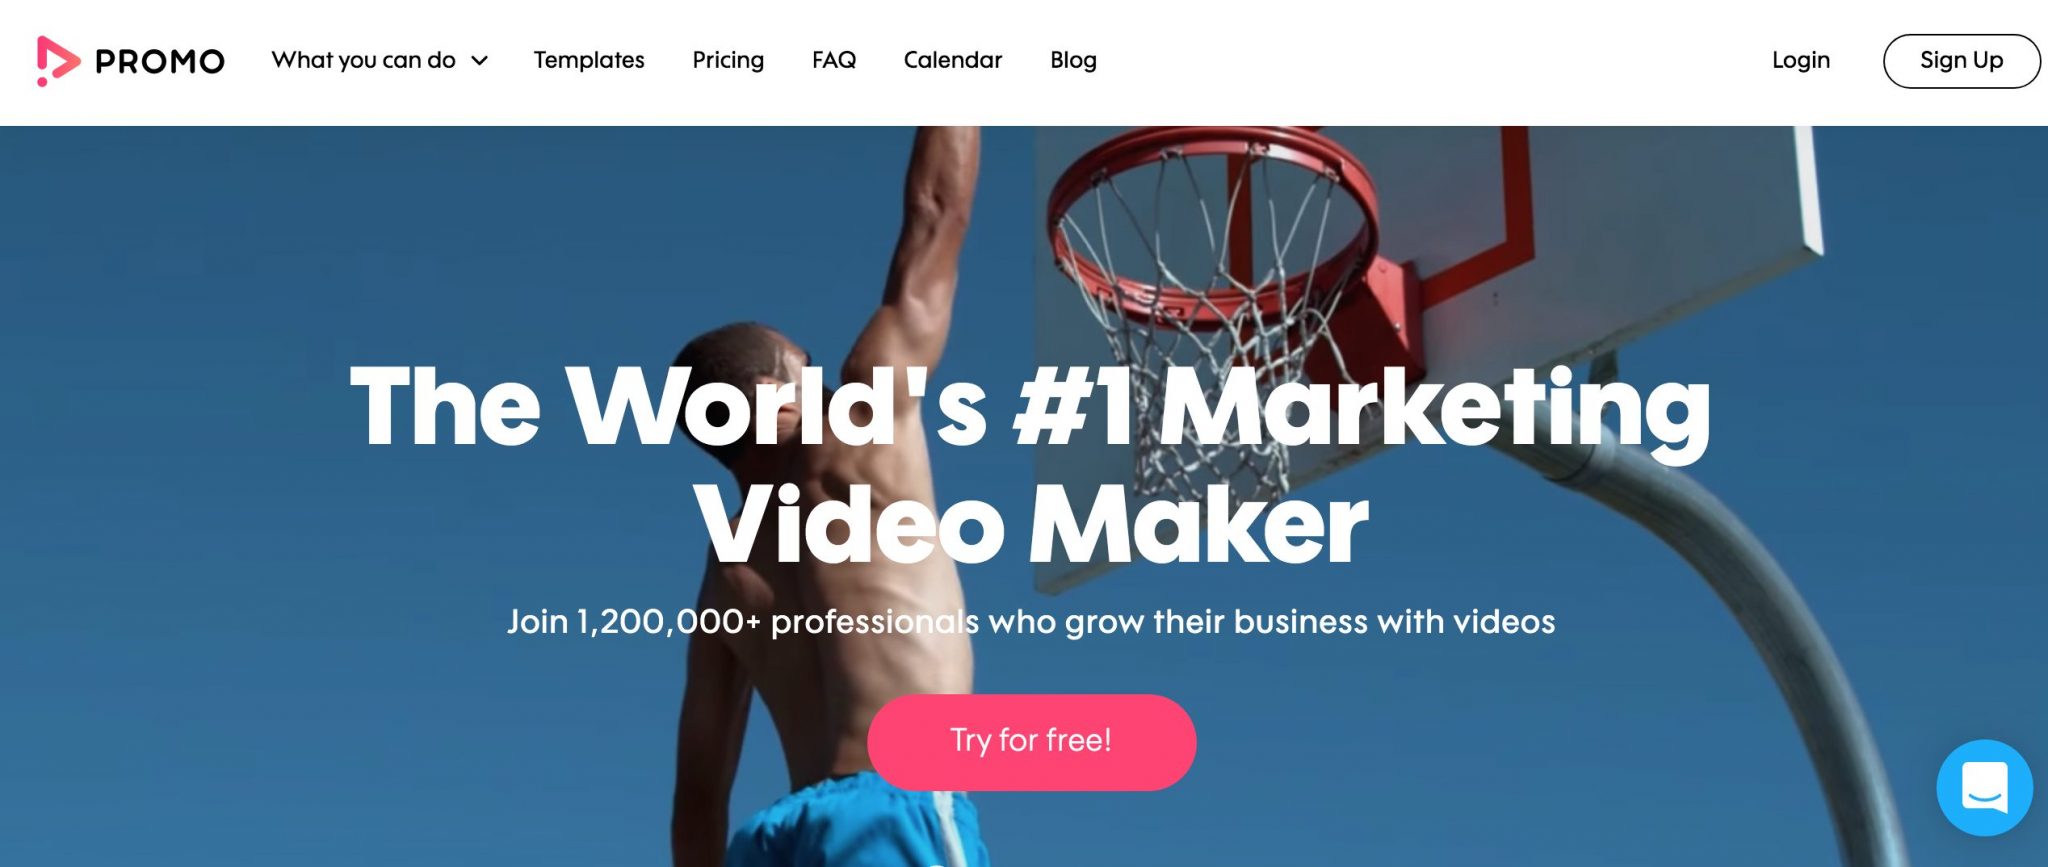Click the PROMO wordmark text
Screen dimensions: 2048x867
(160, 62)
